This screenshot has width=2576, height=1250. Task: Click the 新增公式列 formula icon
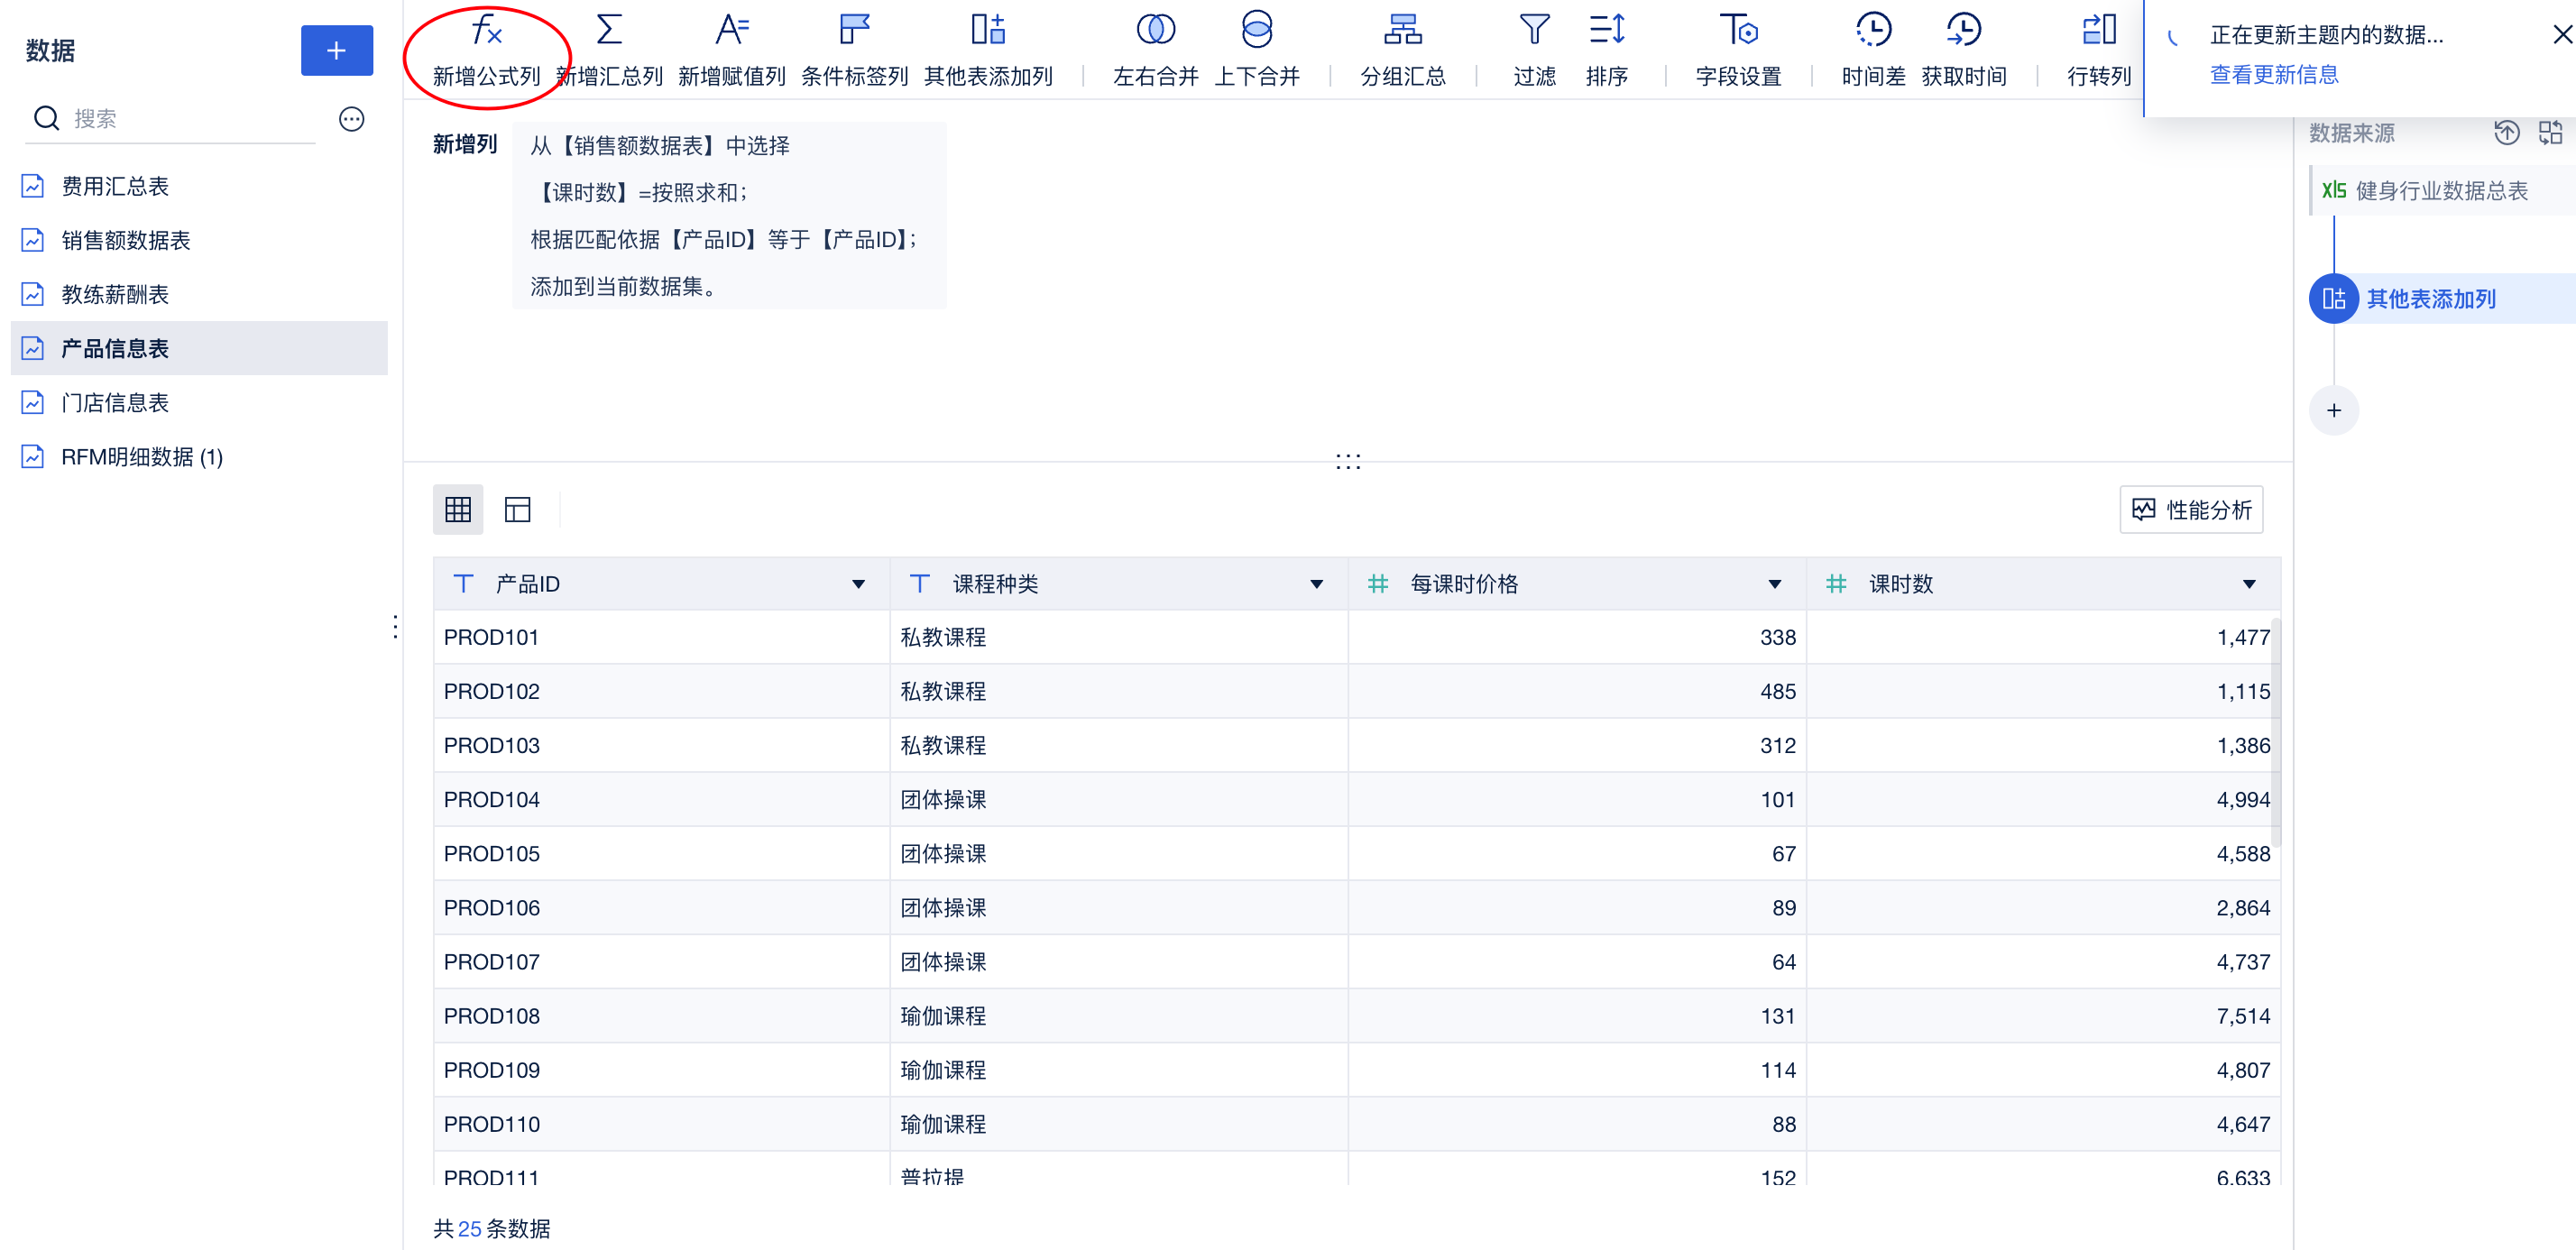pyautogui.click(x=486, y=31)
